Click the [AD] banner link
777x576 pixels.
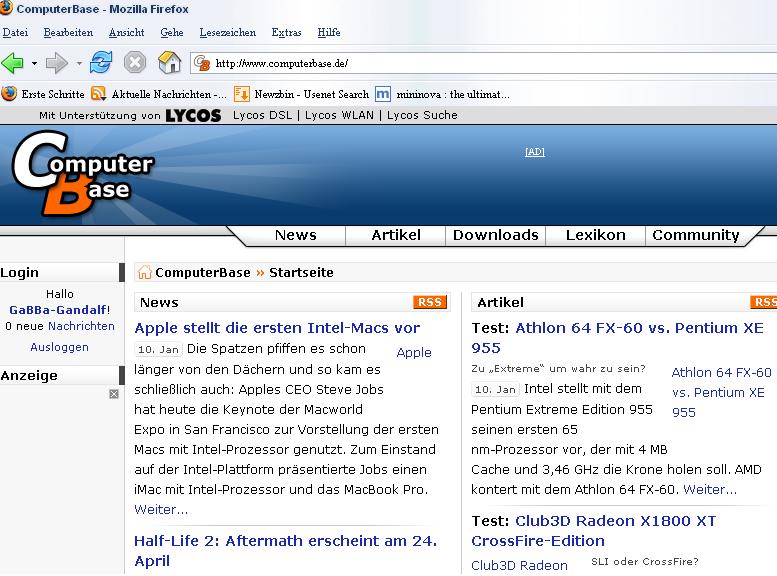click(x=535, y=152)
